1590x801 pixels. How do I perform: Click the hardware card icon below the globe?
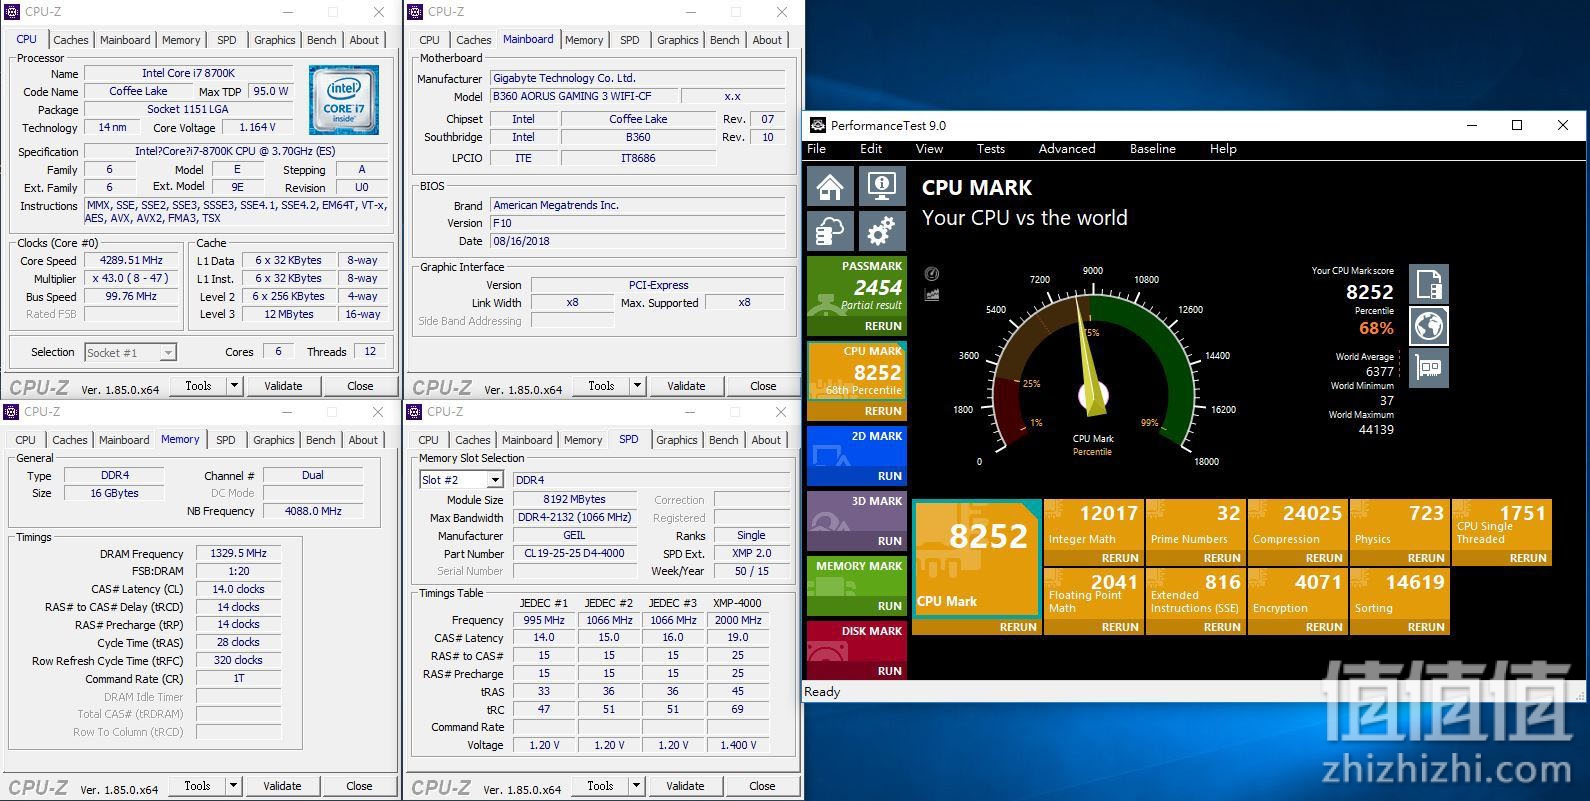(1429, 368)
